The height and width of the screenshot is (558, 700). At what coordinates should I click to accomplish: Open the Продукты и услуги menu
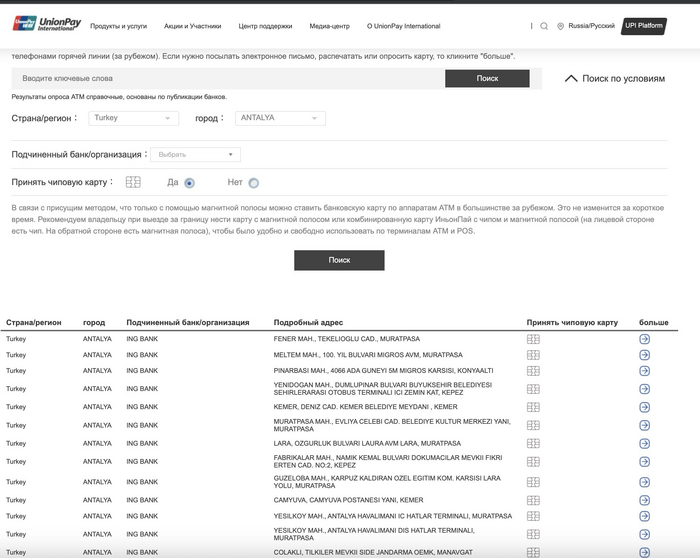(119, 26)
